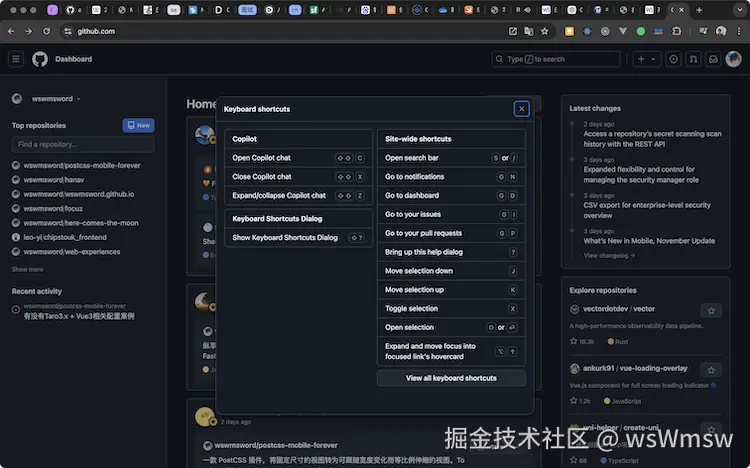Screen dimensions: 750x468
Task: Reload the github.com page
Action: coord(46,31)
